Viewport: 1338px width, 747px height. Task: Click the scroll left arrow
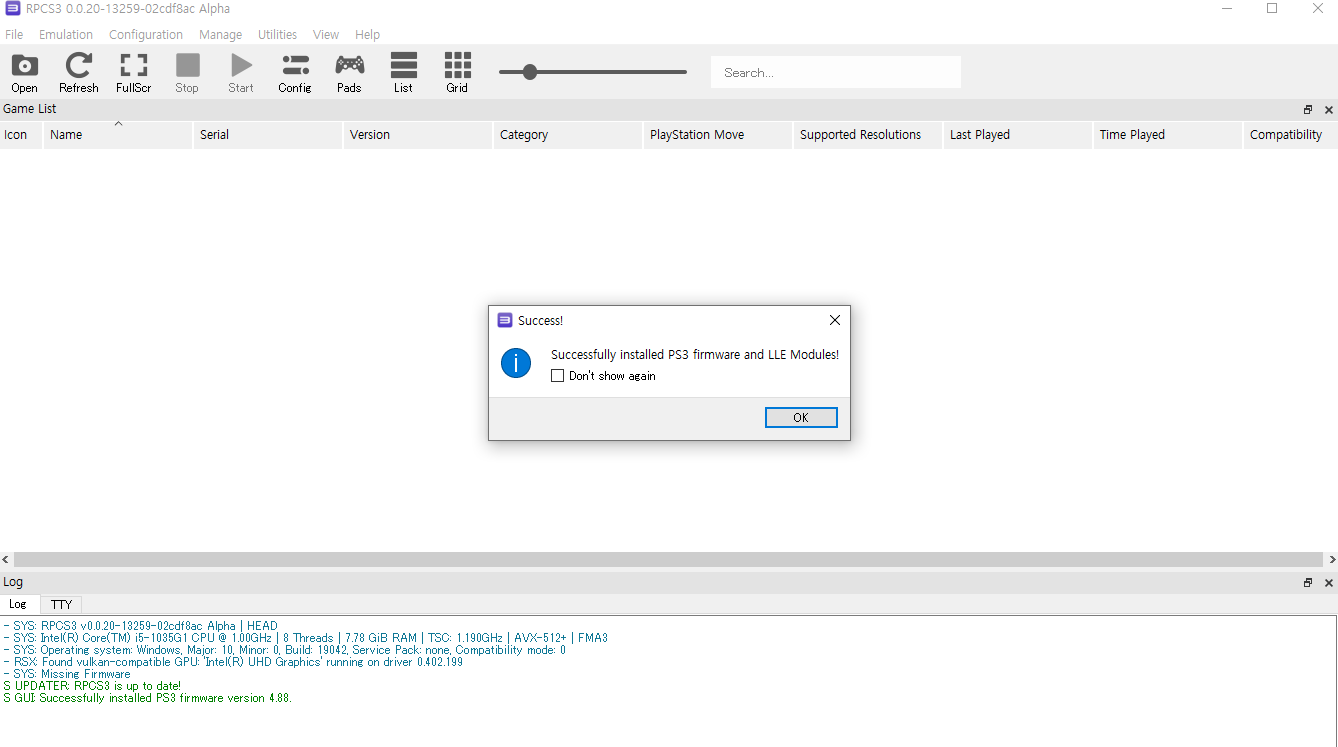pyautogui.click(x=6, y=560)
